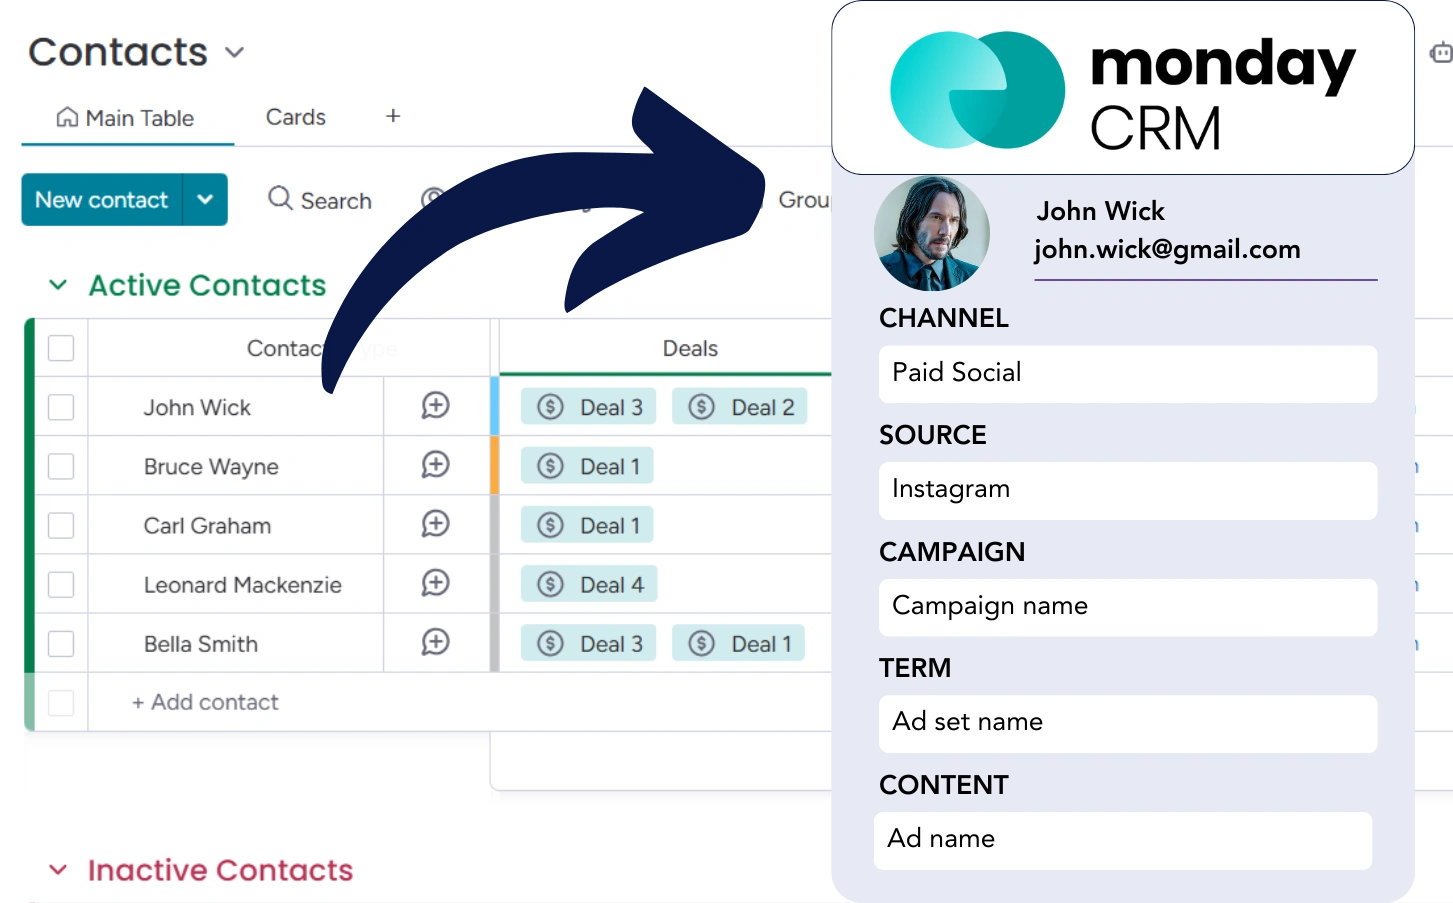This screenshot has height=903, width=1453.
Task: Click the Main Table home icon
Action: (x=67, y=117)
